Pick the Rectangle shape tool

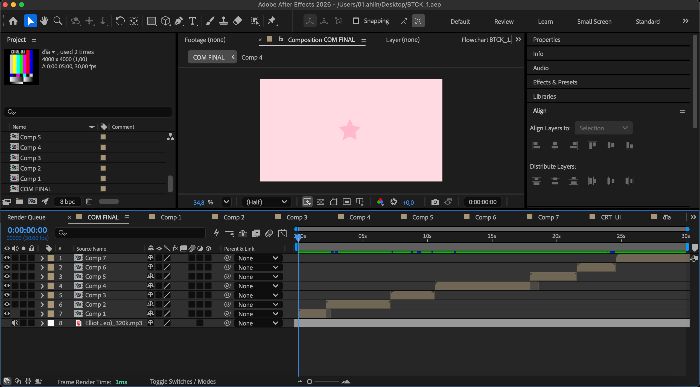151,21
